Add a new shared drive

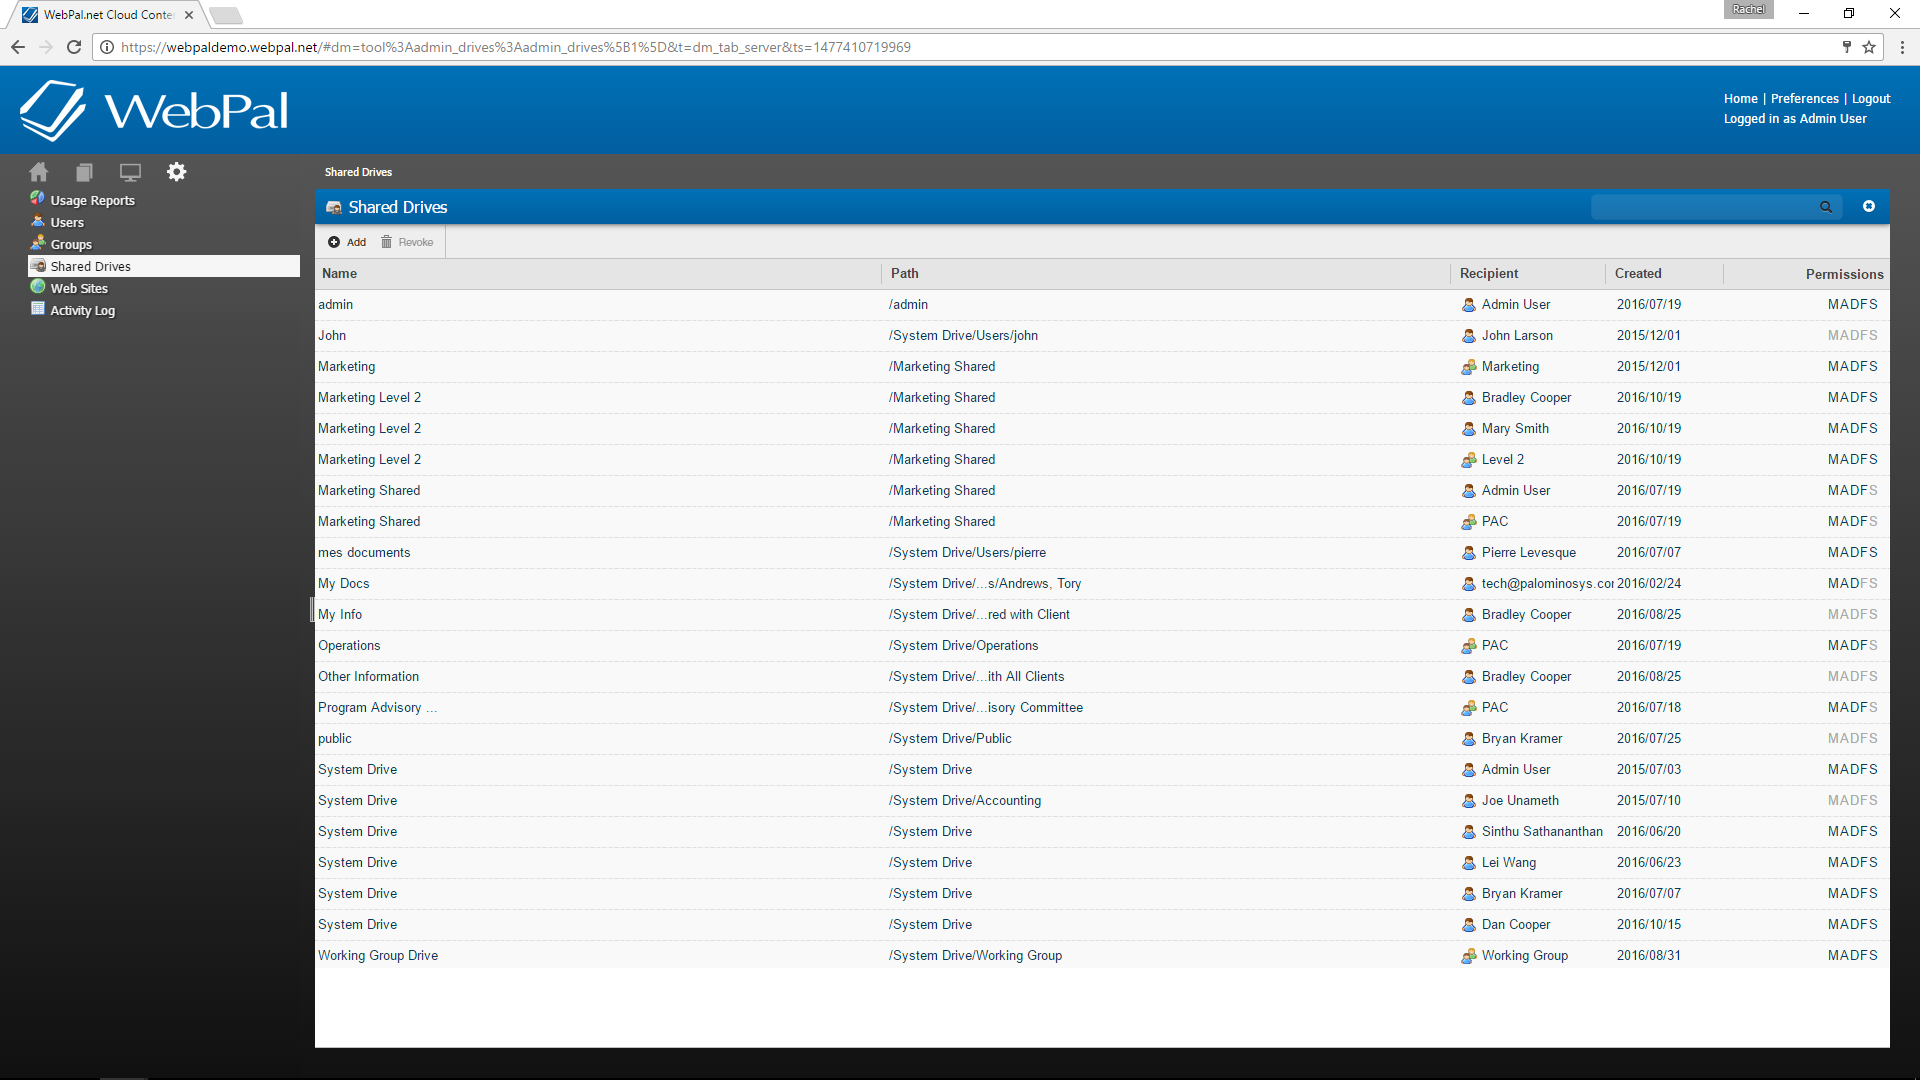point(347,242)
